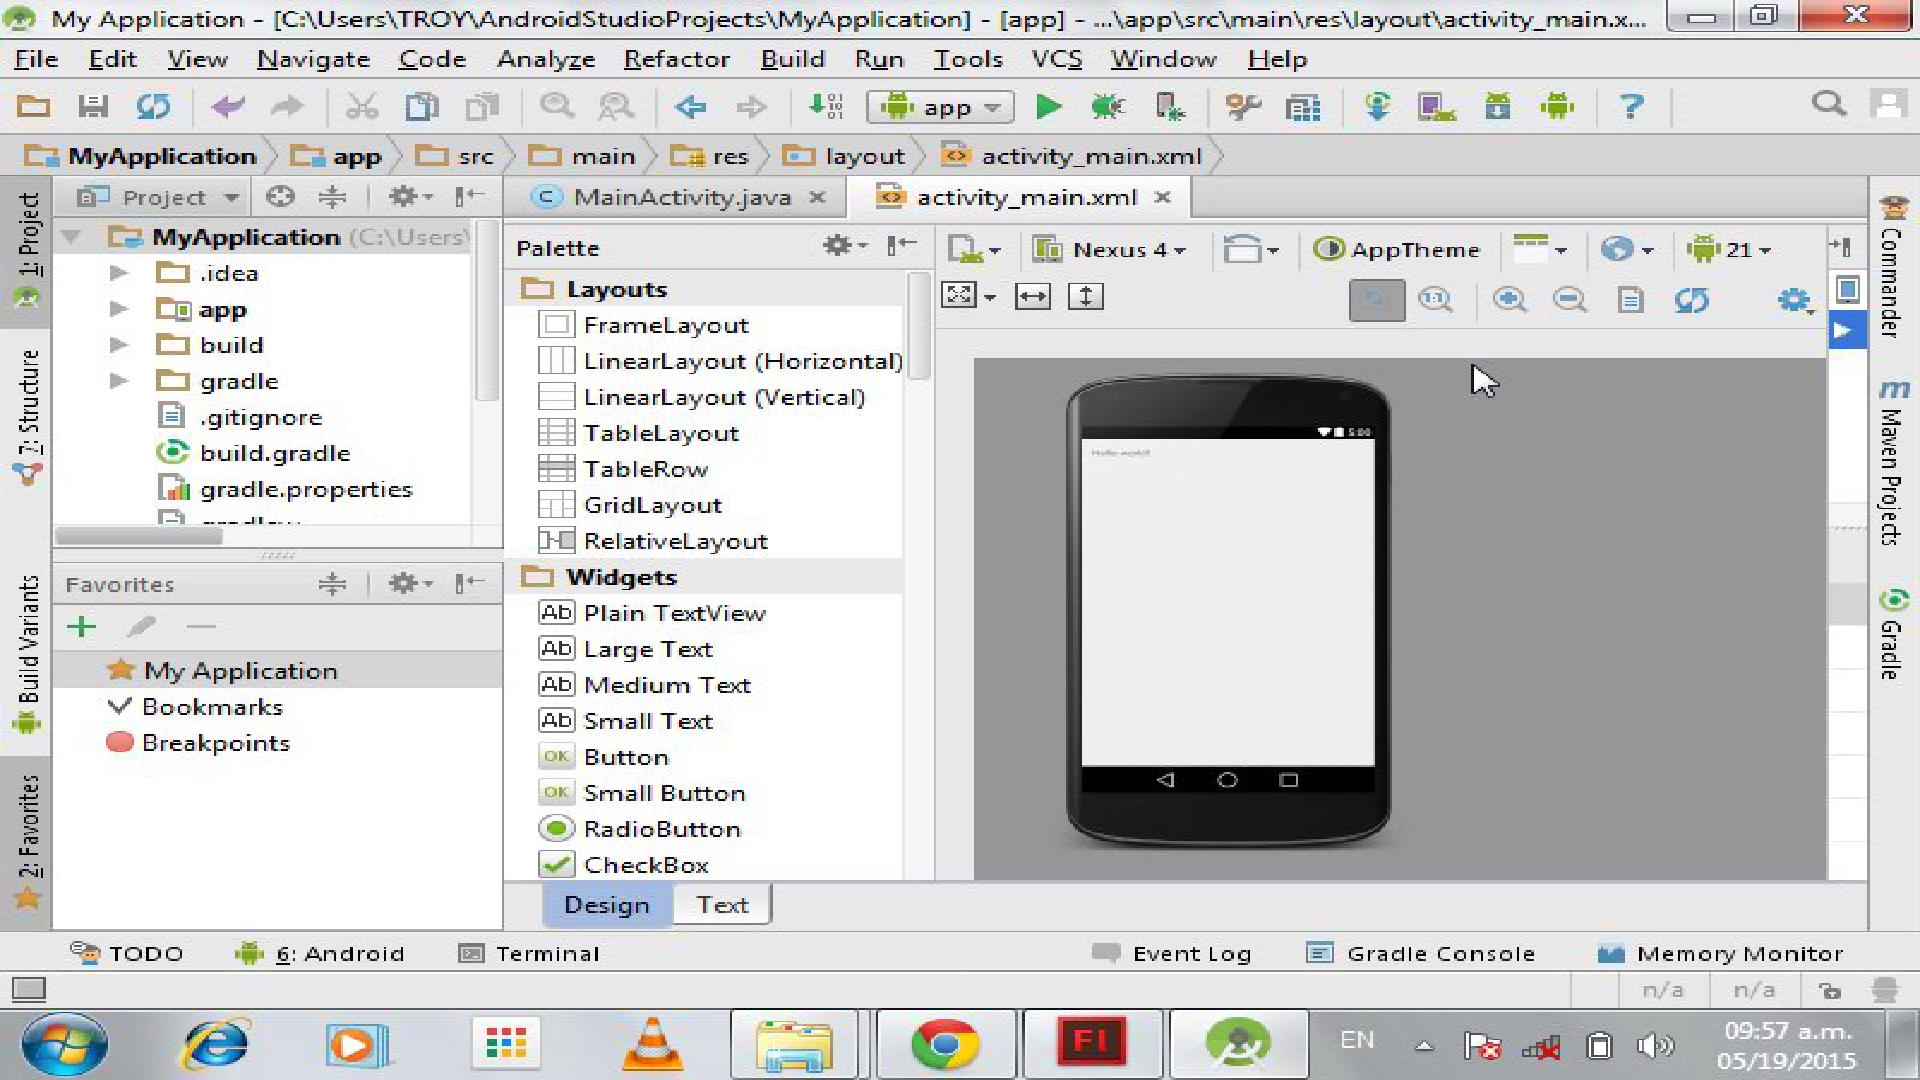Viewport: 1920px width, 1080px height.
Task: Switch to Text mode in the layout editor
Action: click(x=722, y=904)
